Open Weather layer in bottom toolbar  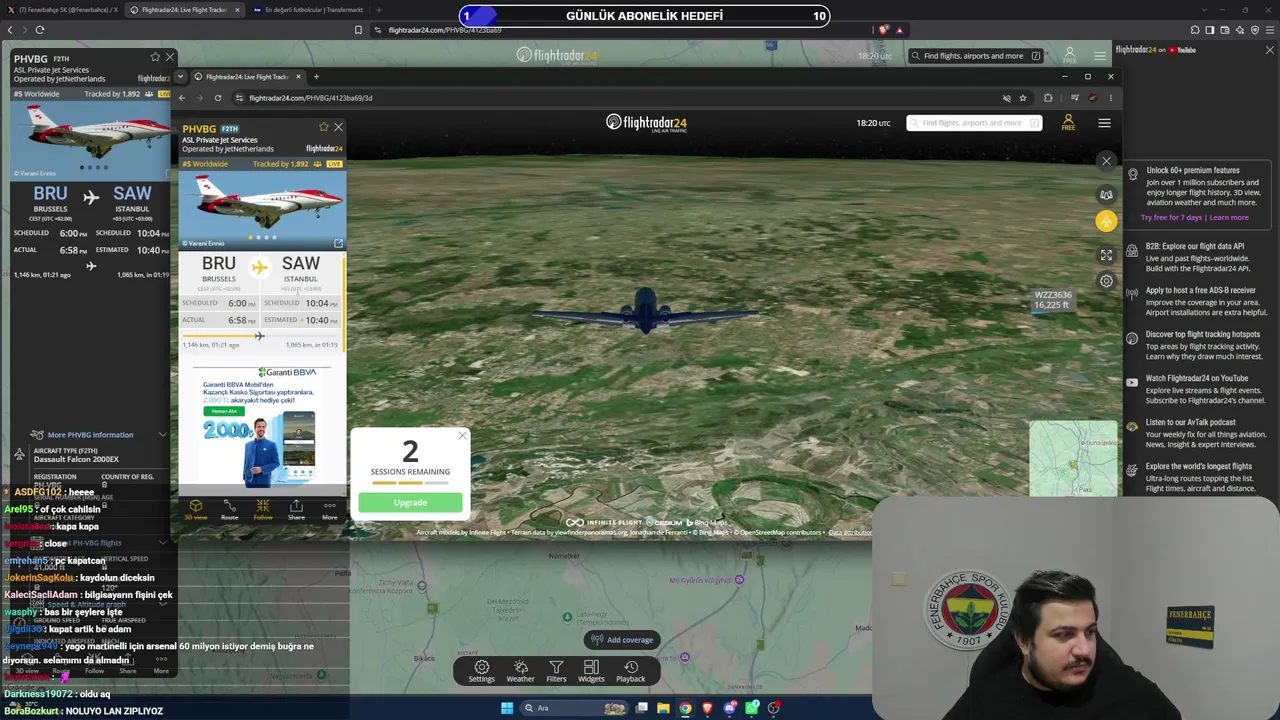click(x=520, y=671)
